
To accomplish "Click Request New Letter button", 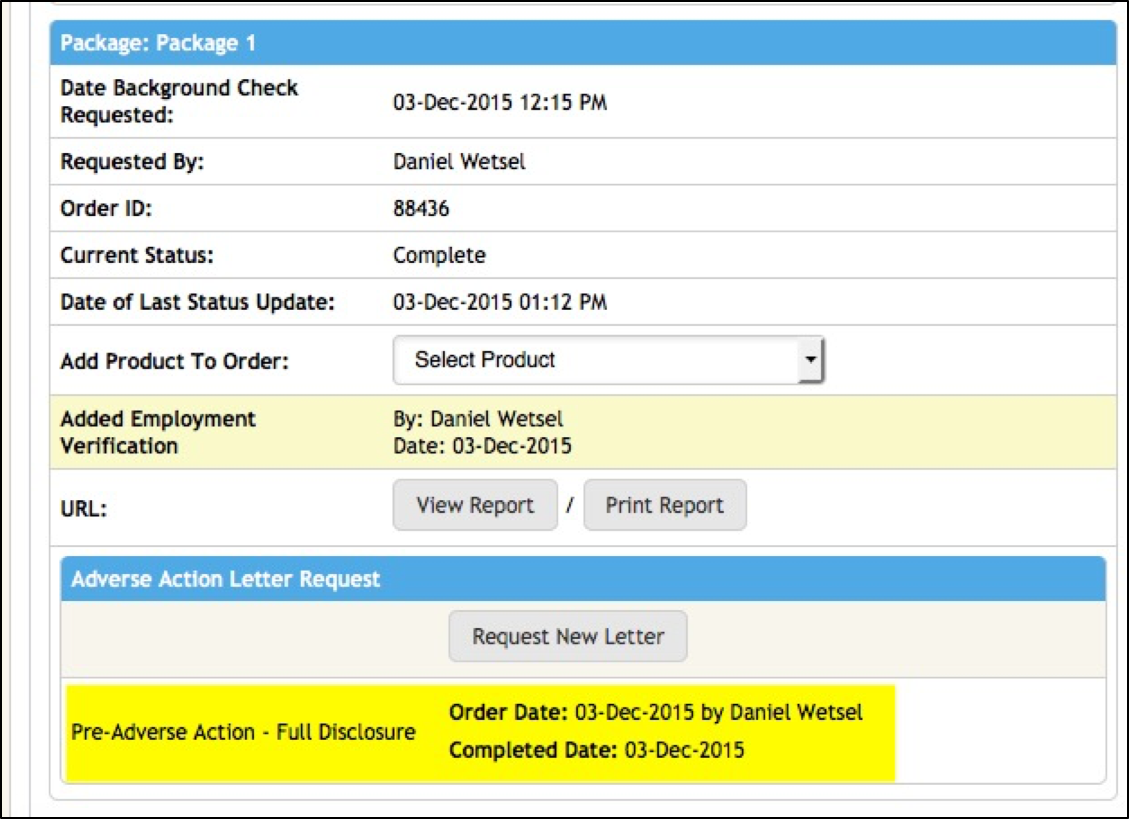I will [x=568, y=637].
